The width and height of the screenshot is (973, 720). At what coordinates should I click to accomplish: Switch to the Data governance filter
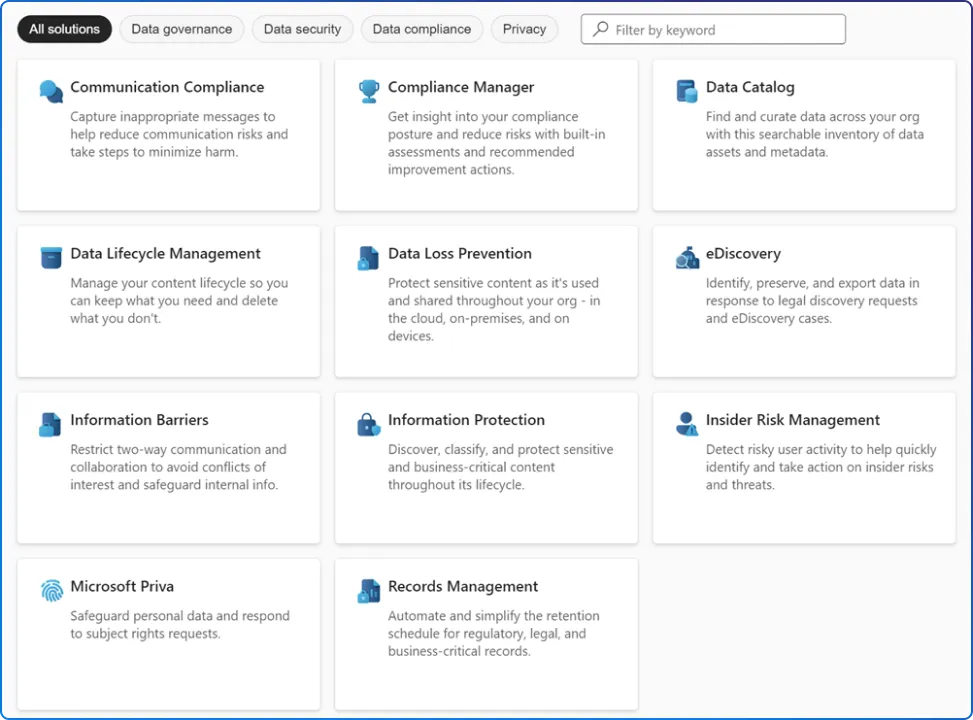pos(182,29)
